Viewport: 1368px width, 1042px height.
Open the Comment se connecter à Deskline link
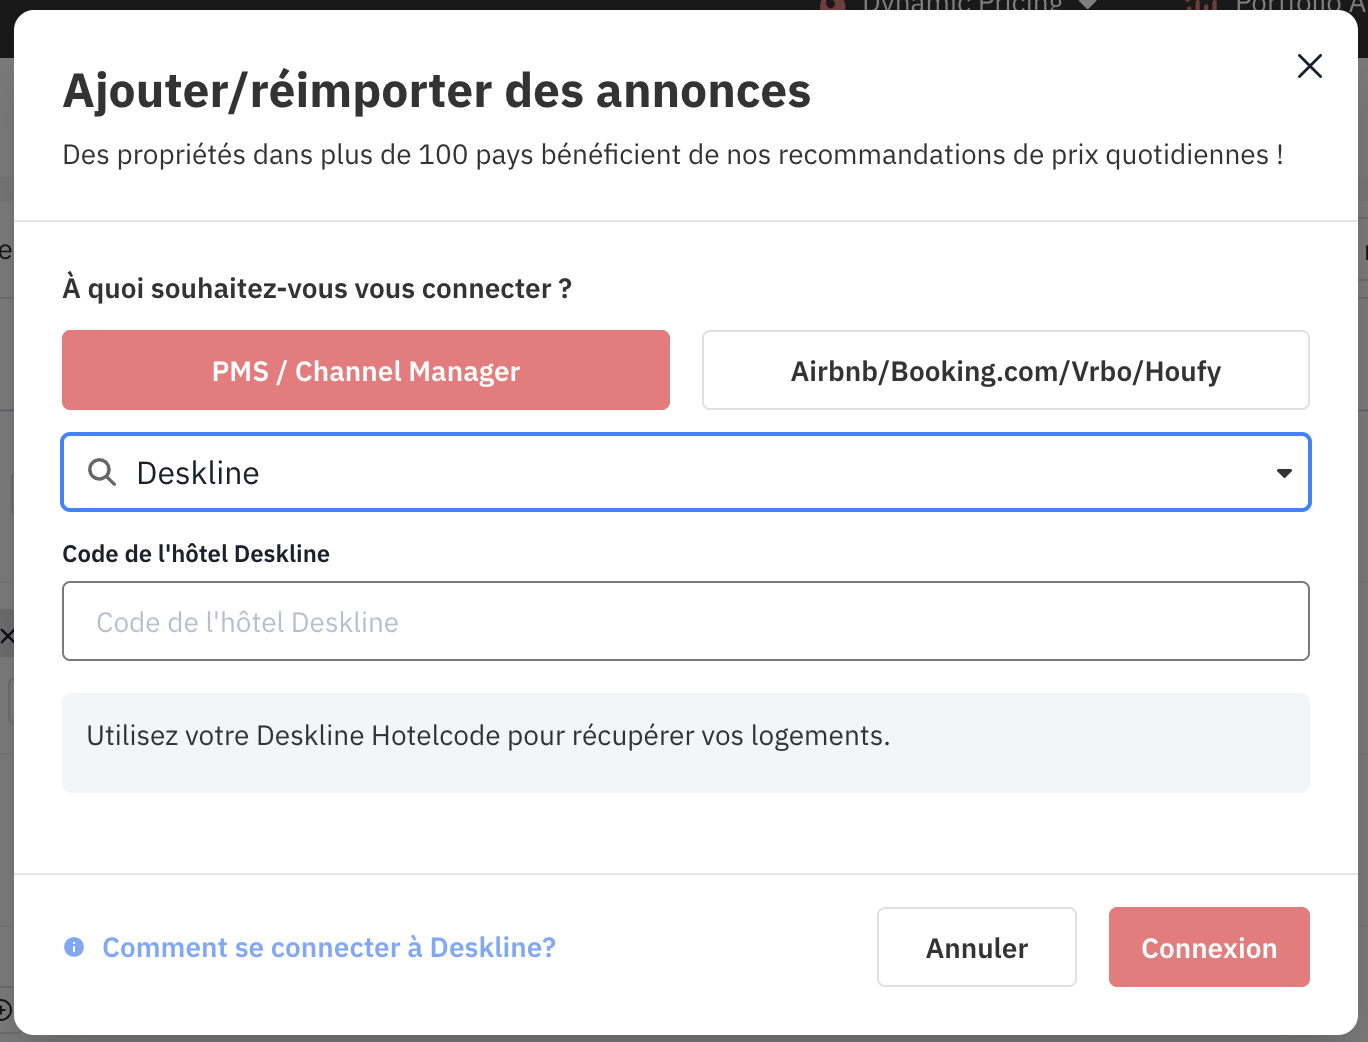coord(329,947)
